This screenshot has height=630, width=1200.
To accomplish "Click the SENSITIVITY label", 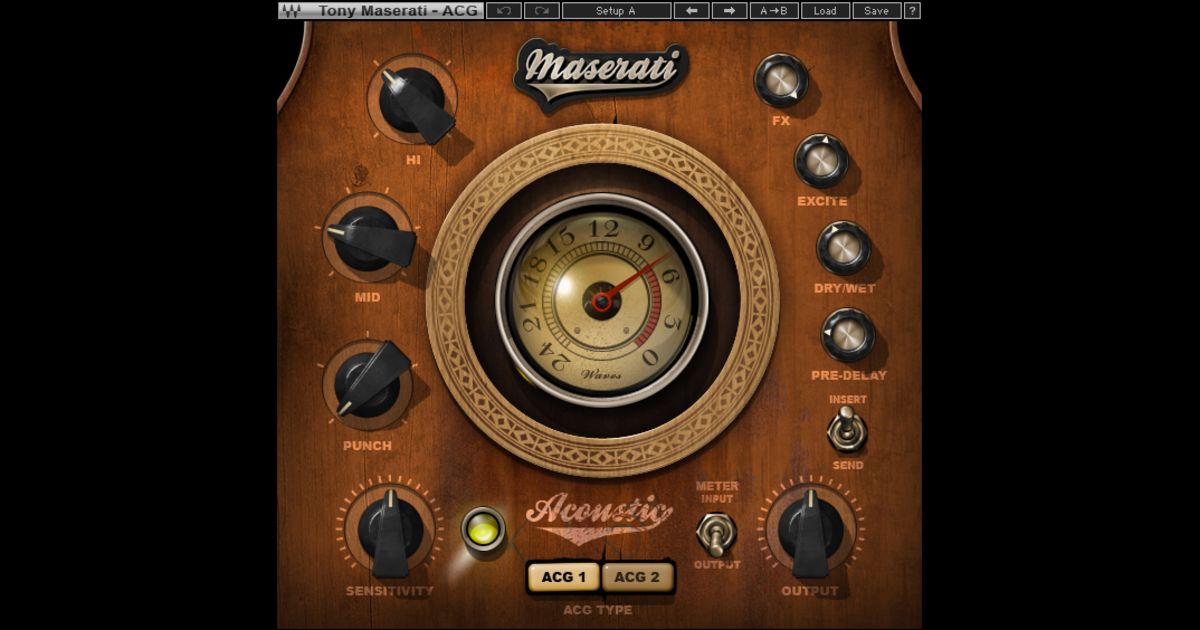I will [x=390, y=591].
